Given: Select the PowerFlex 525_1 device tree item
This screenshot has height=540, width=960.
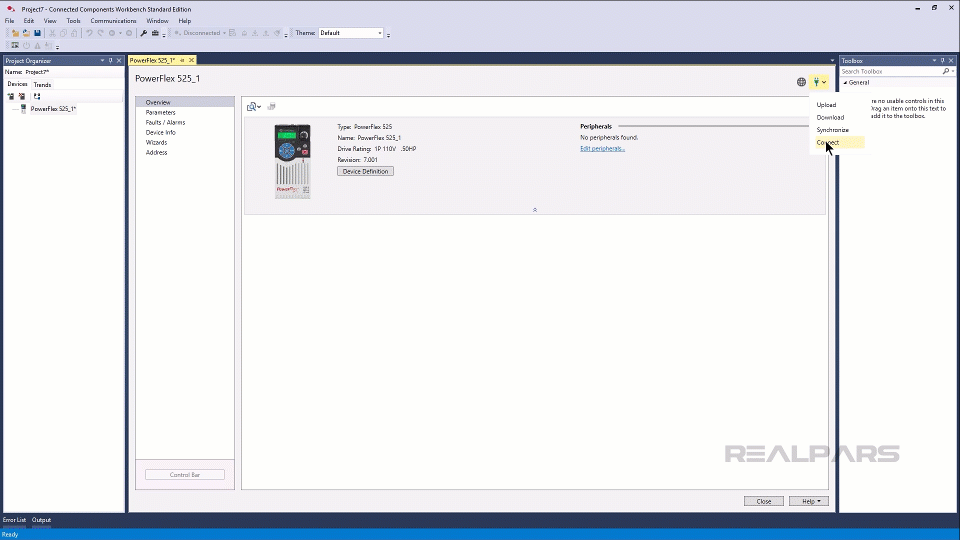Looking at the screenshot, I should click(53, 109).
